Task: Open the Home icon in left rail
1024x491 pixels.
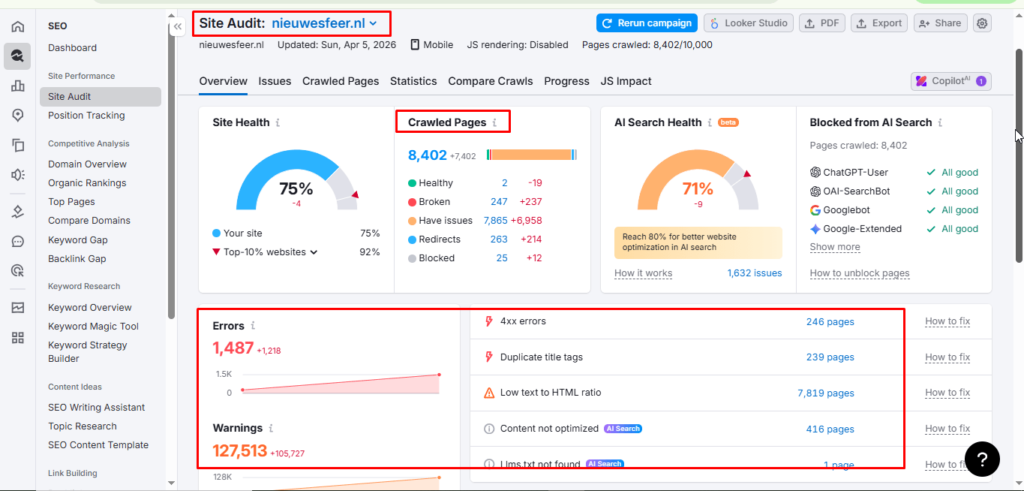Action: (18, 27)
